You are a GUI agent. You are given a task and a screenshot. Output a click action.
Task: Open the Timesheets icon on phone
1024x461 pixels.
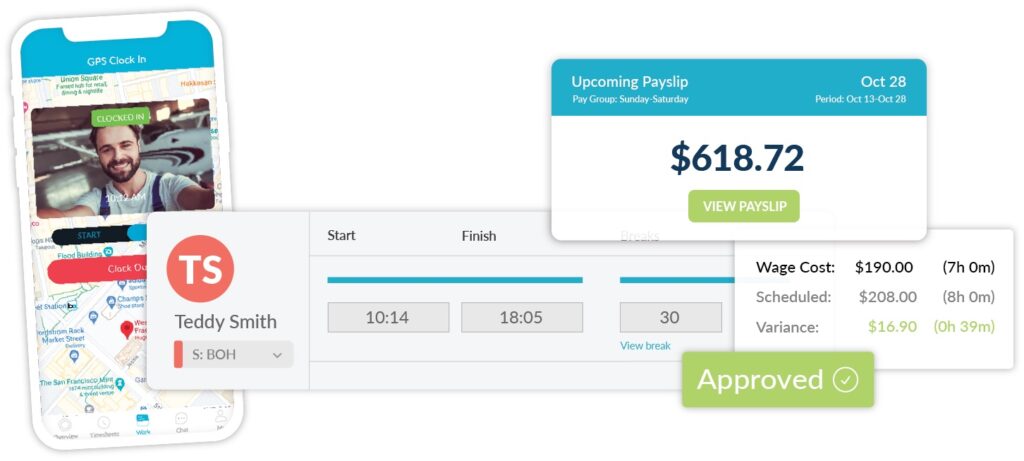click(x=103, y=425)
